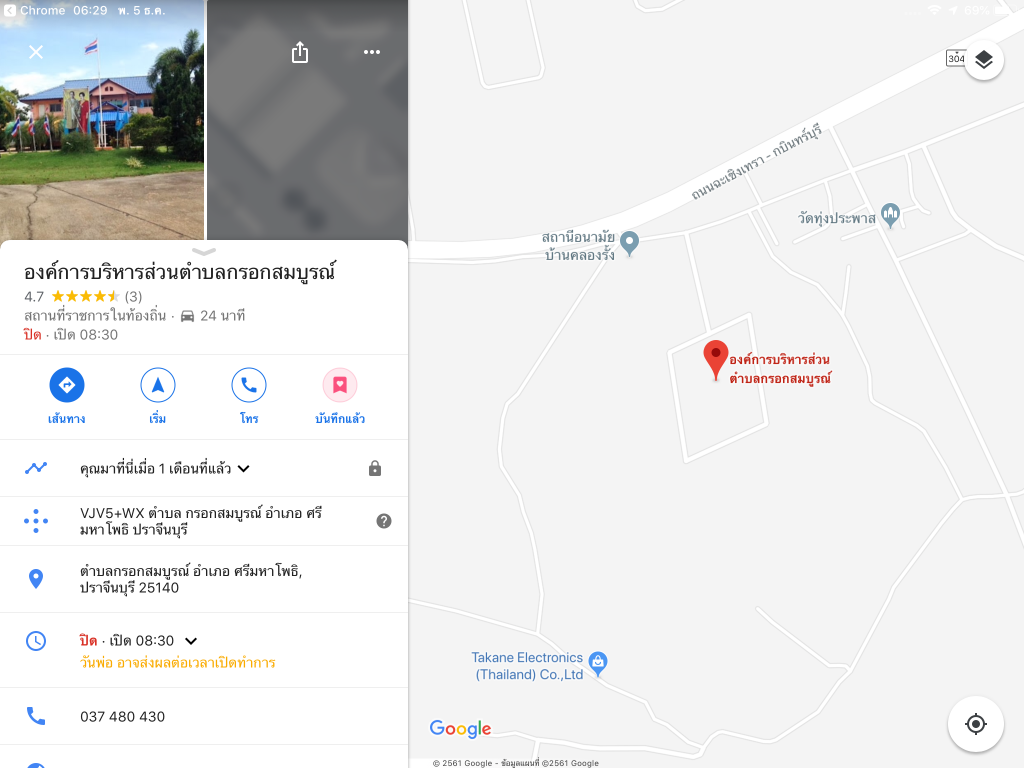Image resolution: width=1024 pixels, height=768 pixels.
Task: Click the plus code help question mark
Action: point(384,520)
